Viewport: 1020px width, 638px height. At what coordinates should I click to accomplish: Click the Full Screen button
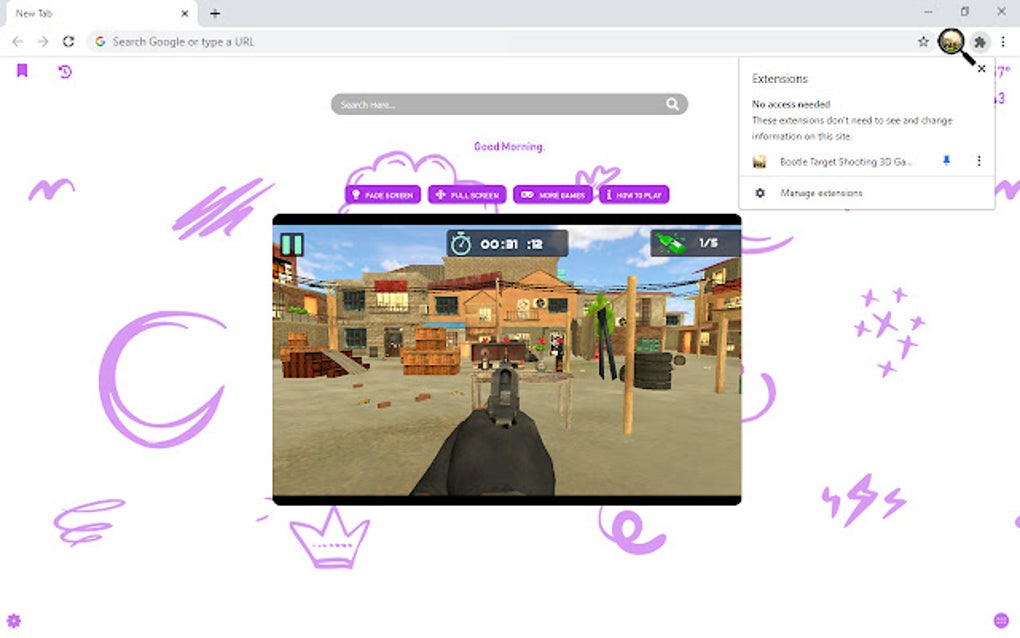[x=467, y=194]
